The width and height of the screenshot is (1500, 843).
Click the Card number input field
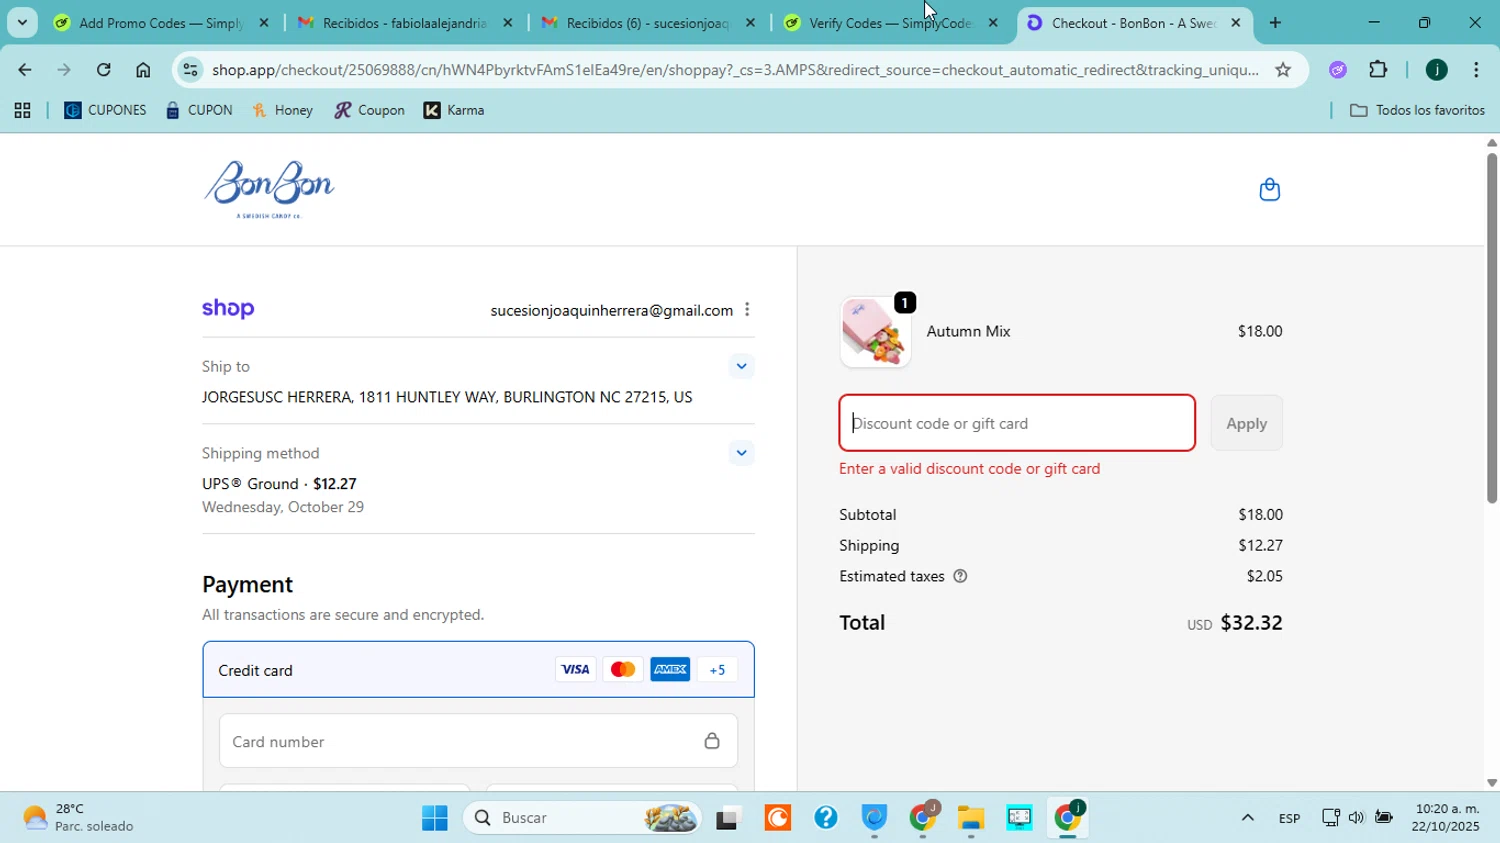[x=478, y=741]
